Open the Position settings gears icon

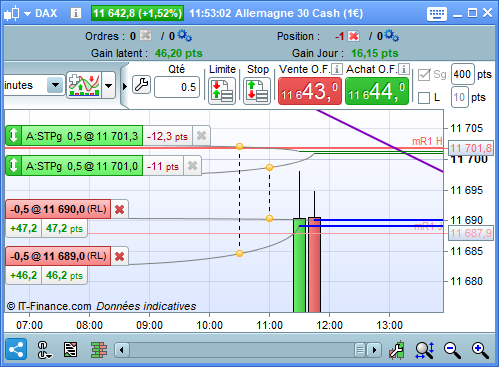tap(391, 35)
